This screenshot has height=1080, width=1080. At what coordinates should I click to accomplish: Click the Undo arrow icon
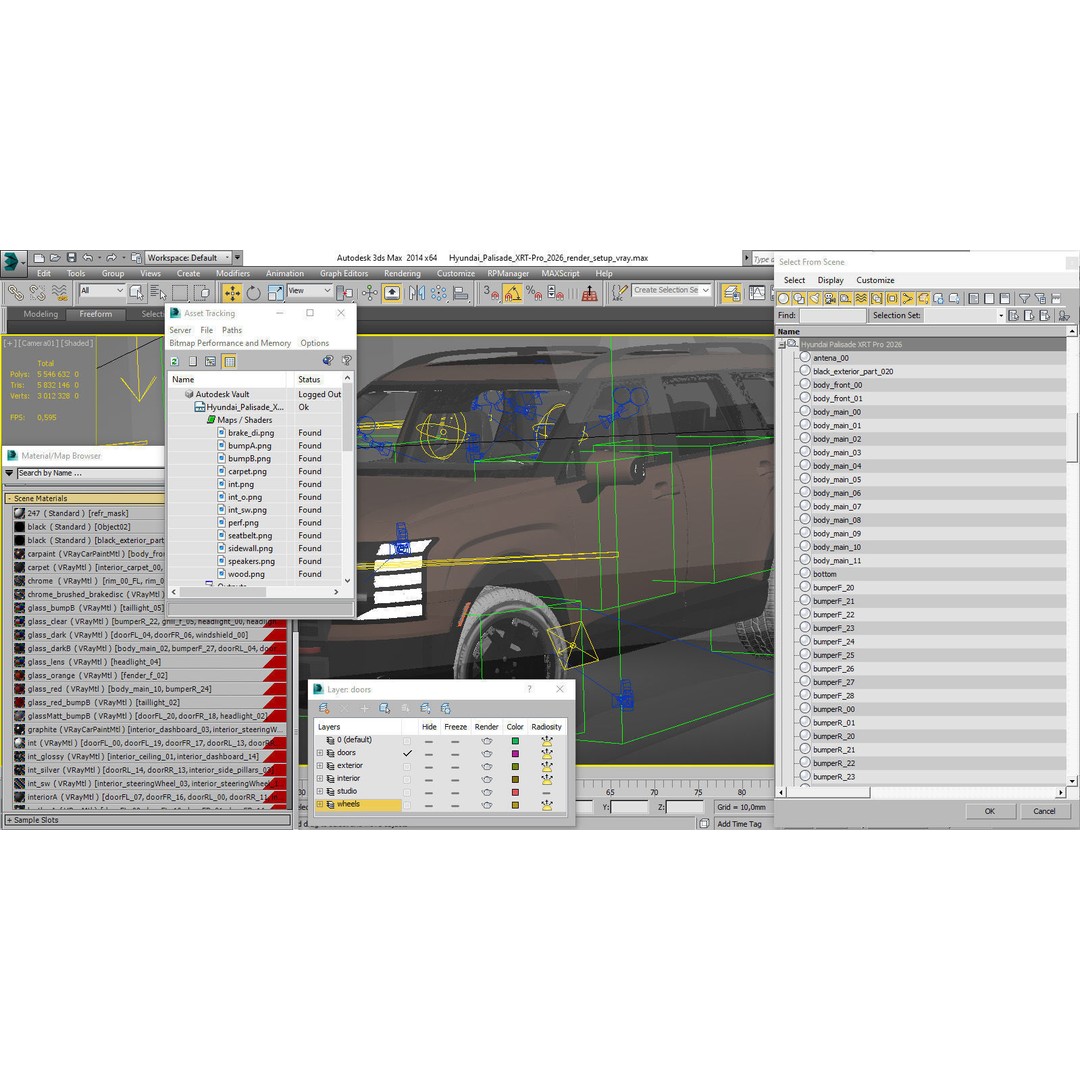coord(87,258)
